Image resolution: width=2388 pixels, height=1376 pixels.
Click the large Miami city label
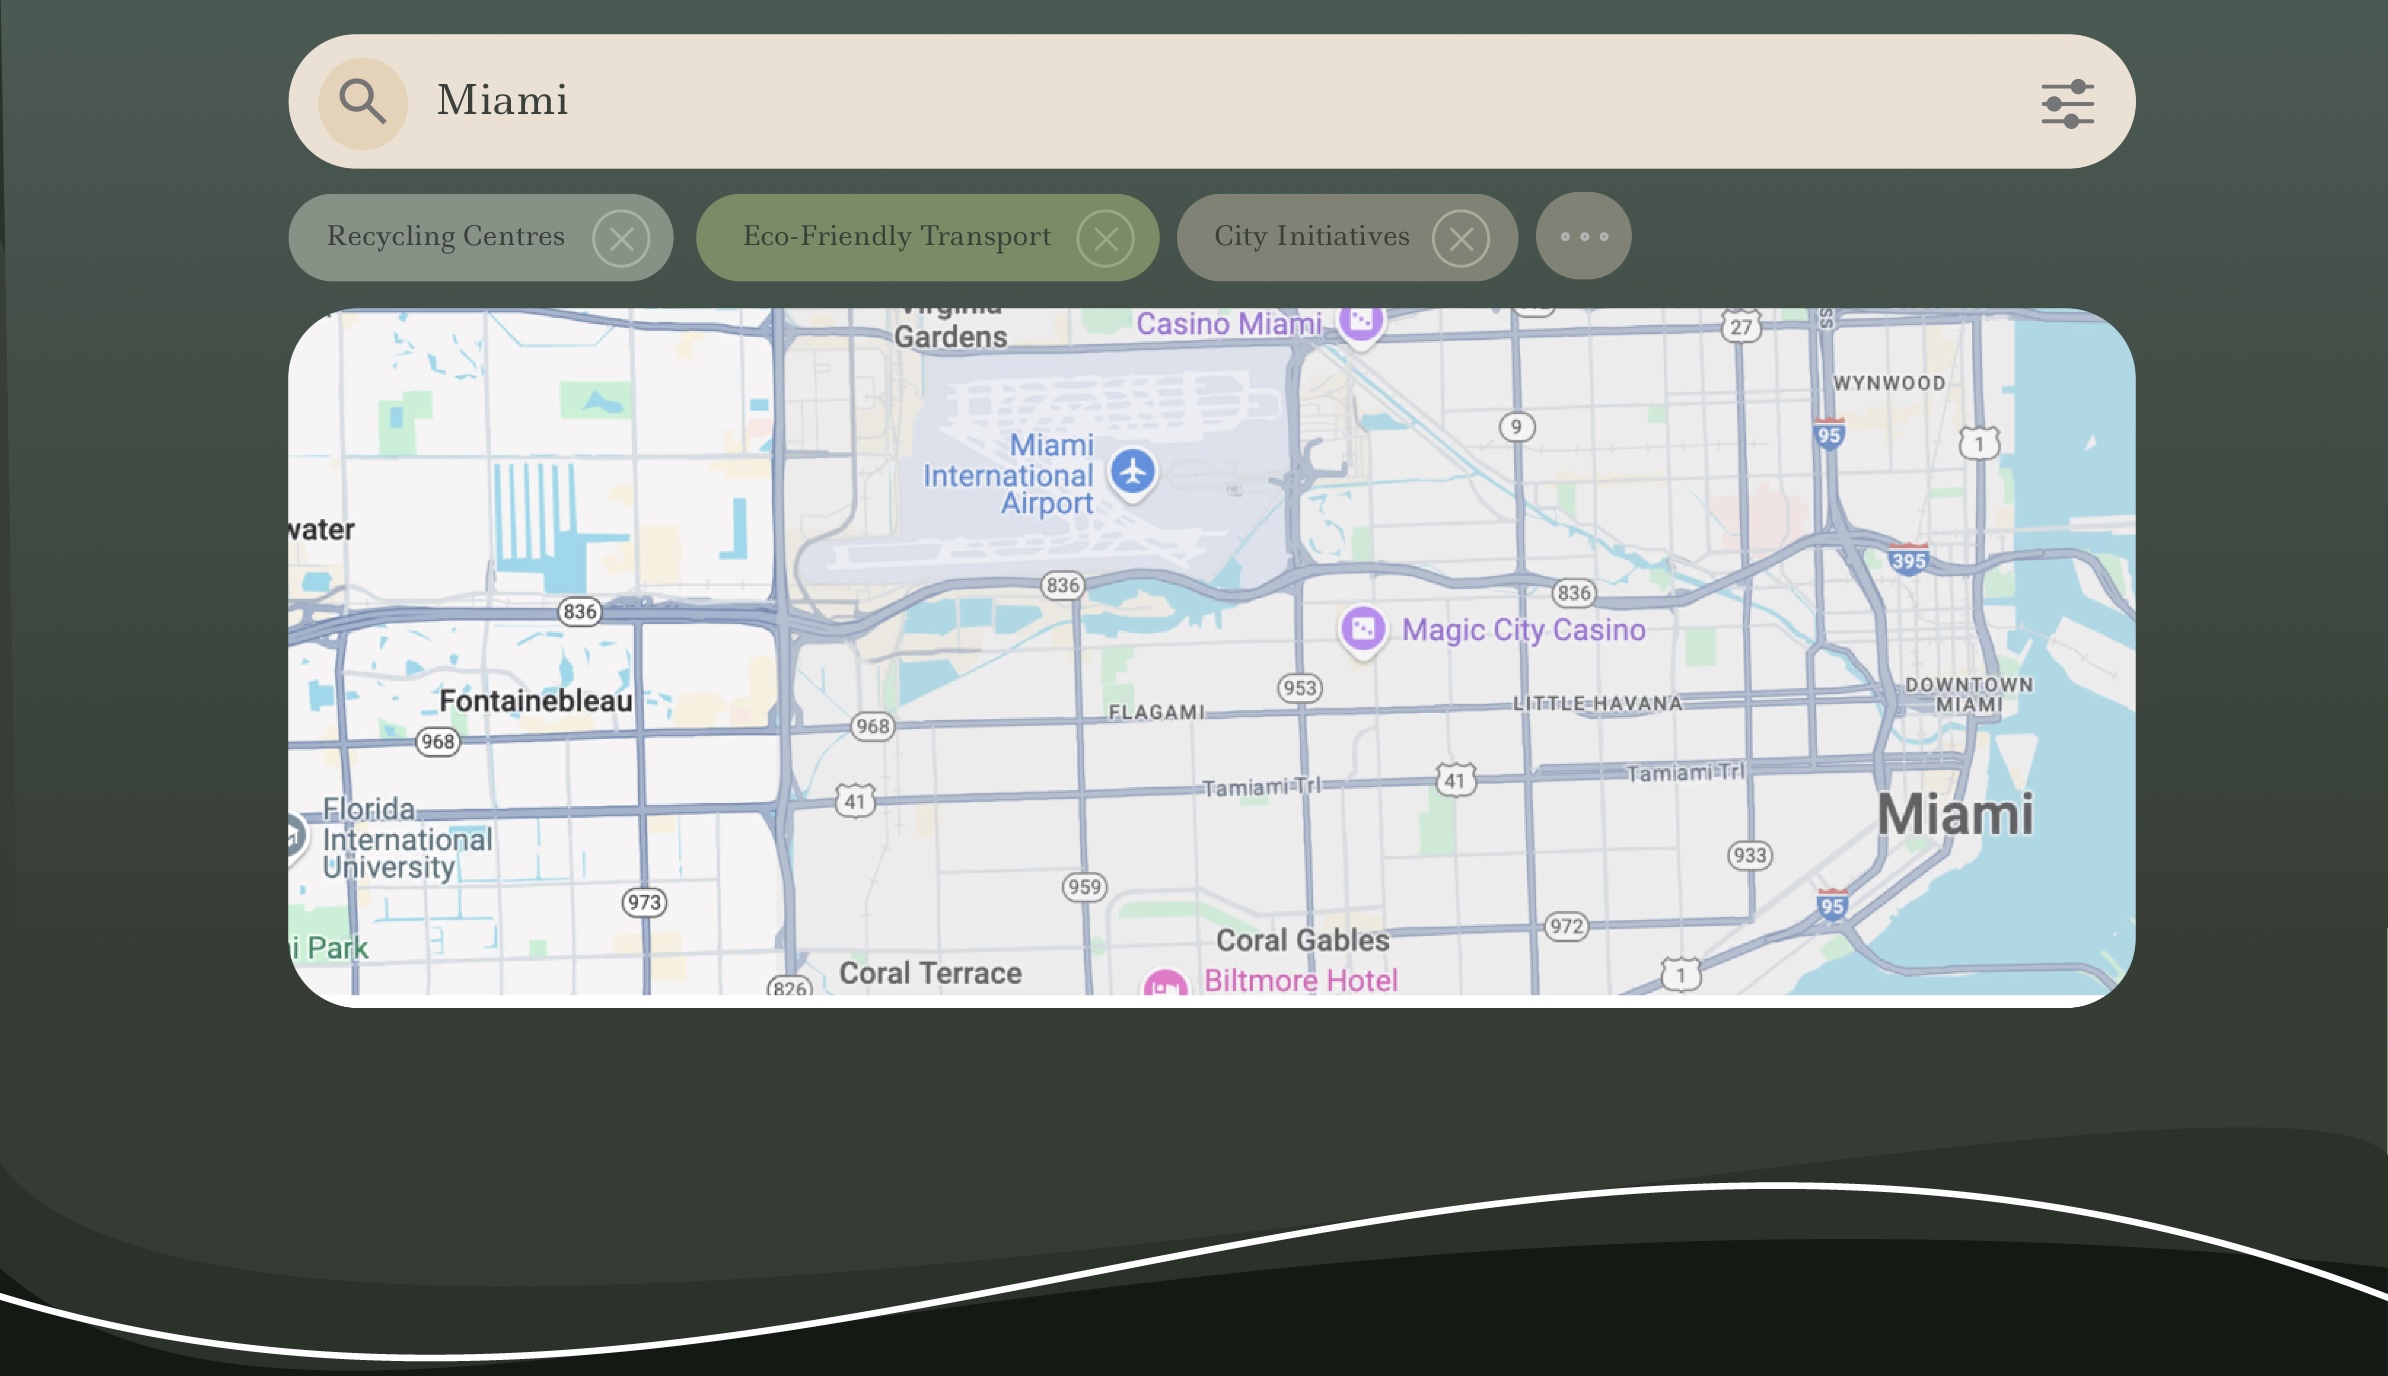click(x=1955, y=815)
